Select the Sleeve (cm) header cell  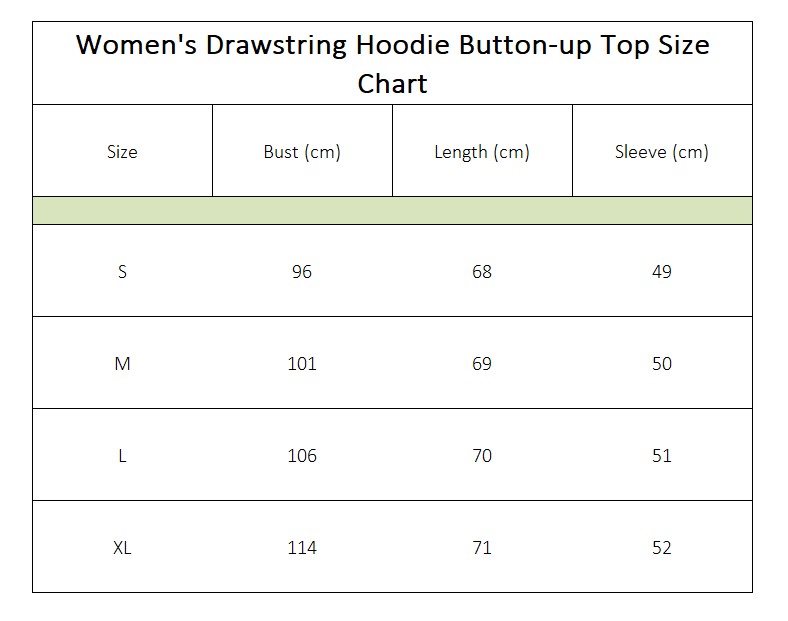coord(662,151)
